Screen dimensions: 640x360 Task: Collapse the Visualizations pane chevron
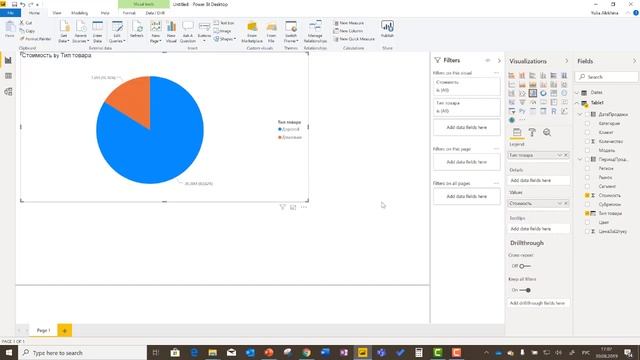(x=566, y=61)
